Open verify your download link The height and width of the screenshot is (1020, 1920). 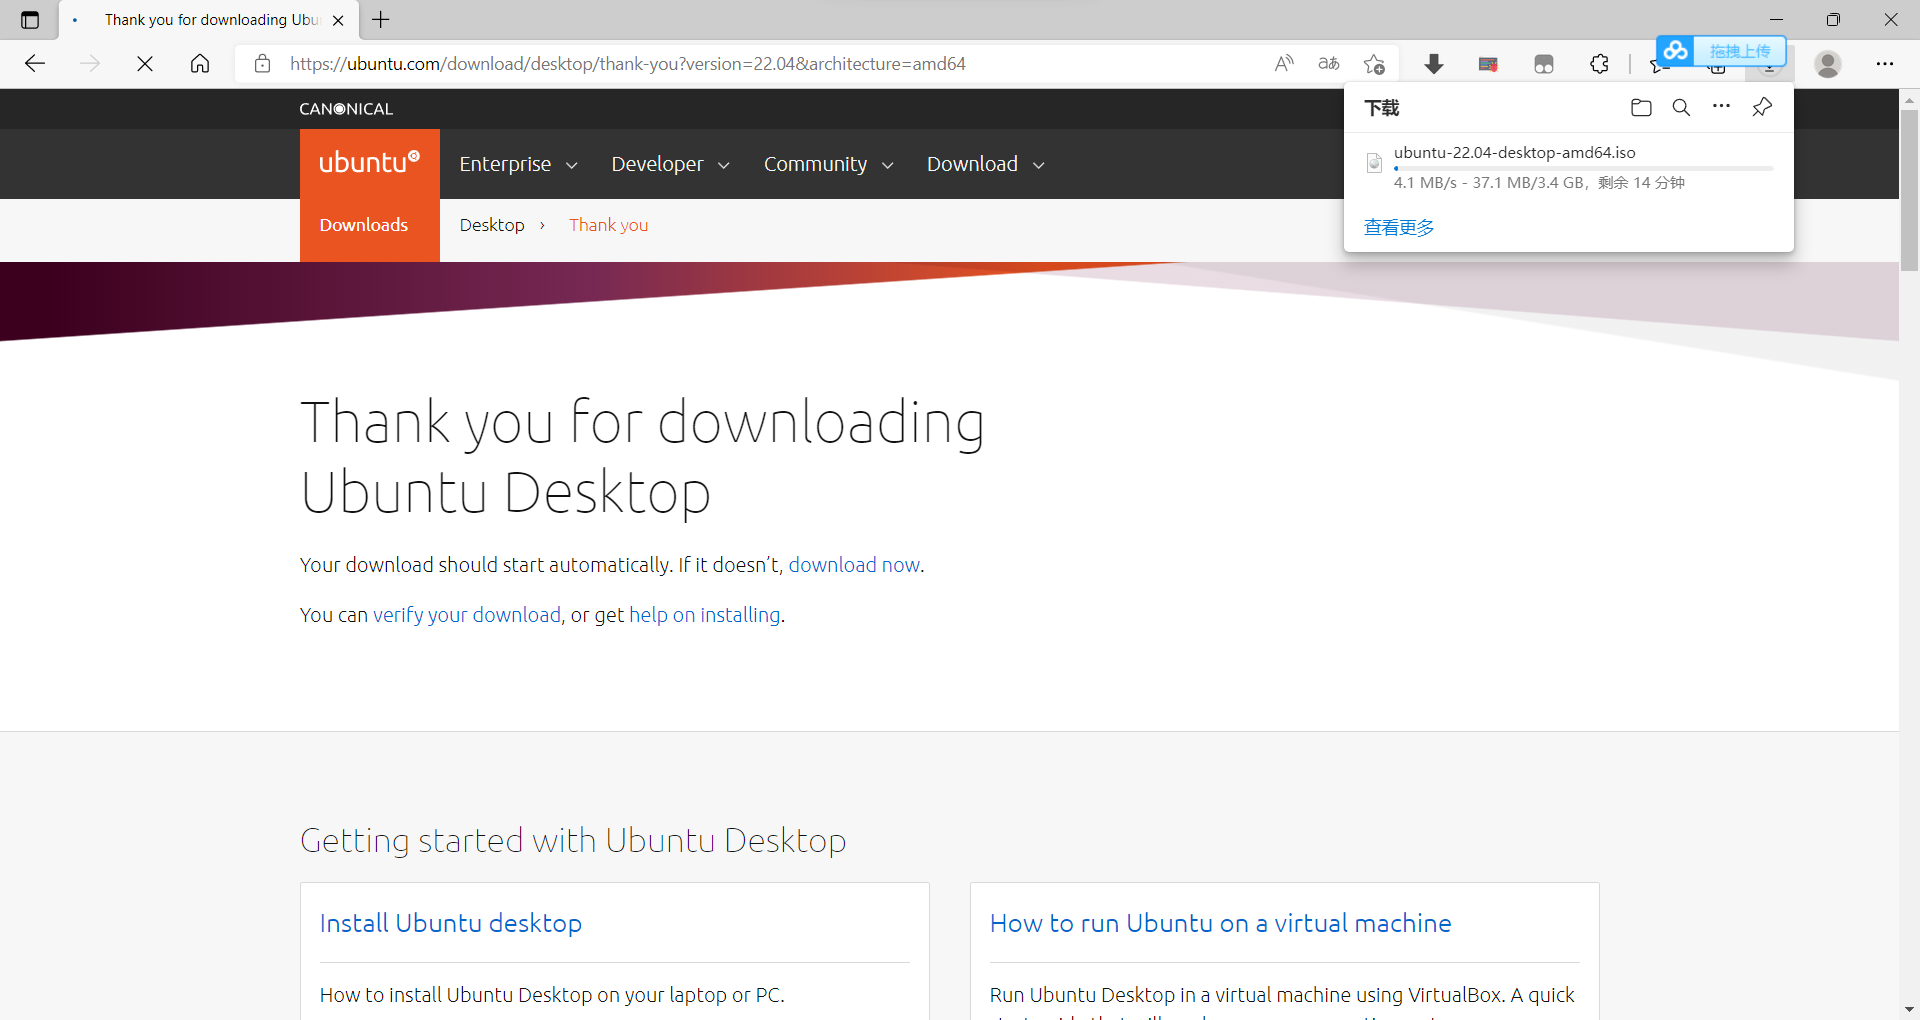[467, 615]
